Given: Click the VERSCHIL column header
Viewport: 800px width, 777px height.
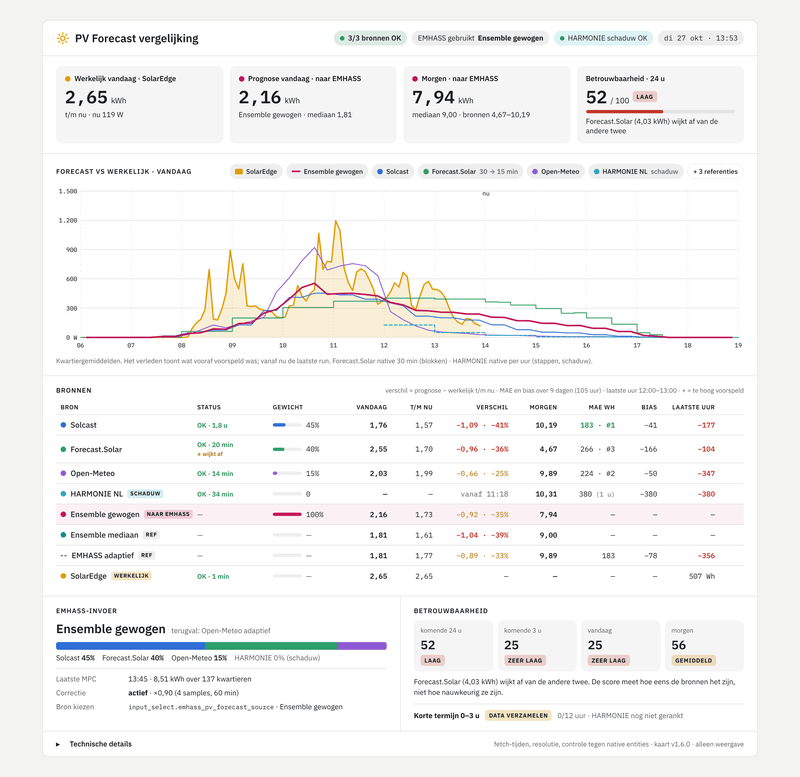Looking at the screenshot, I should pos(492,407).
